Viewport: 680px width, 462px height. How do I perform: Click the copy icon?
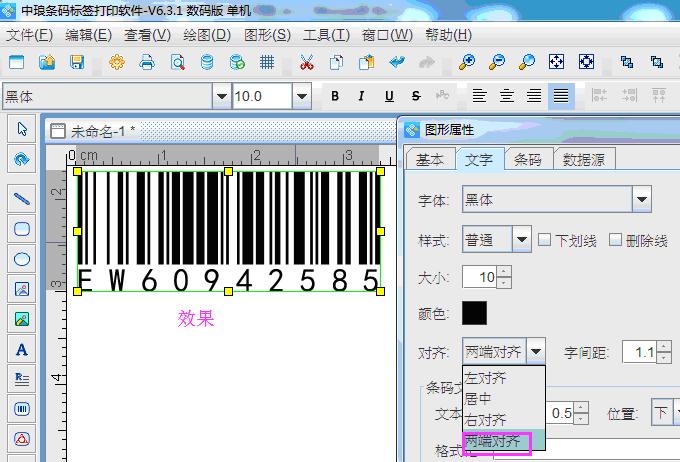(x=337, y=62)
